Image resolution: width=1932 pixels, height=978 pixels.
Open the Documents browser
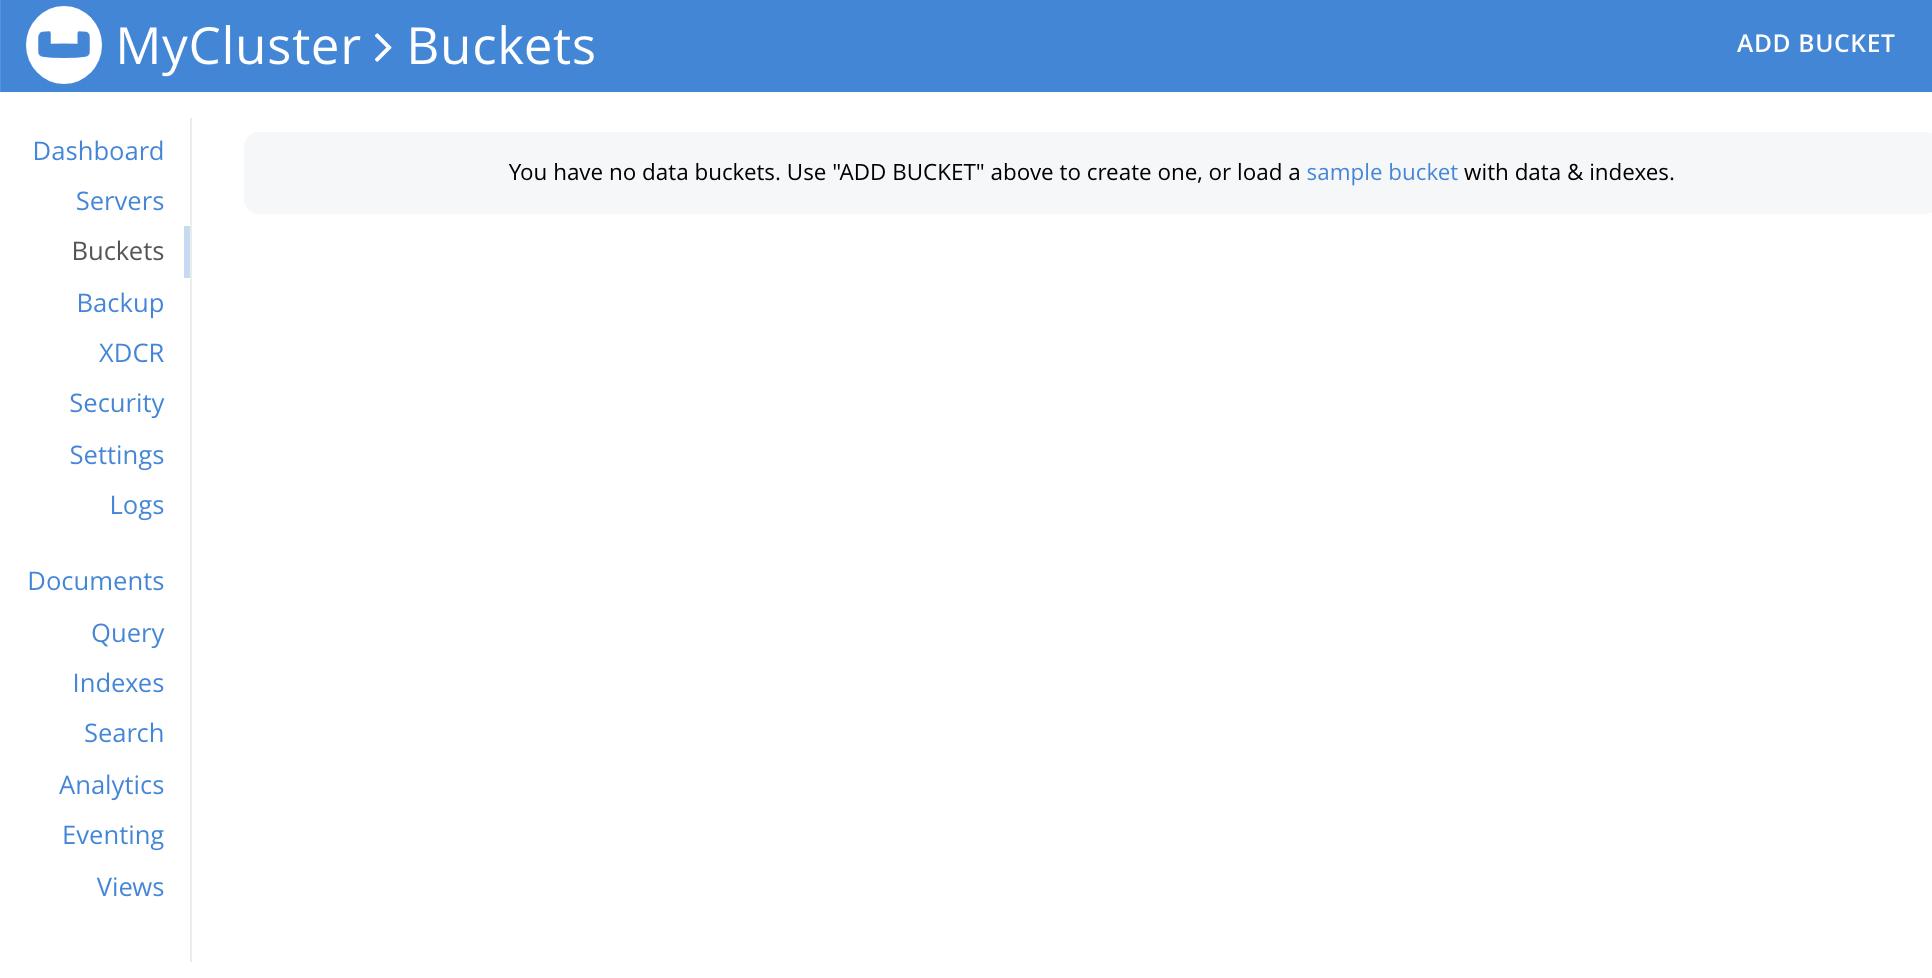tap(95, 580)
